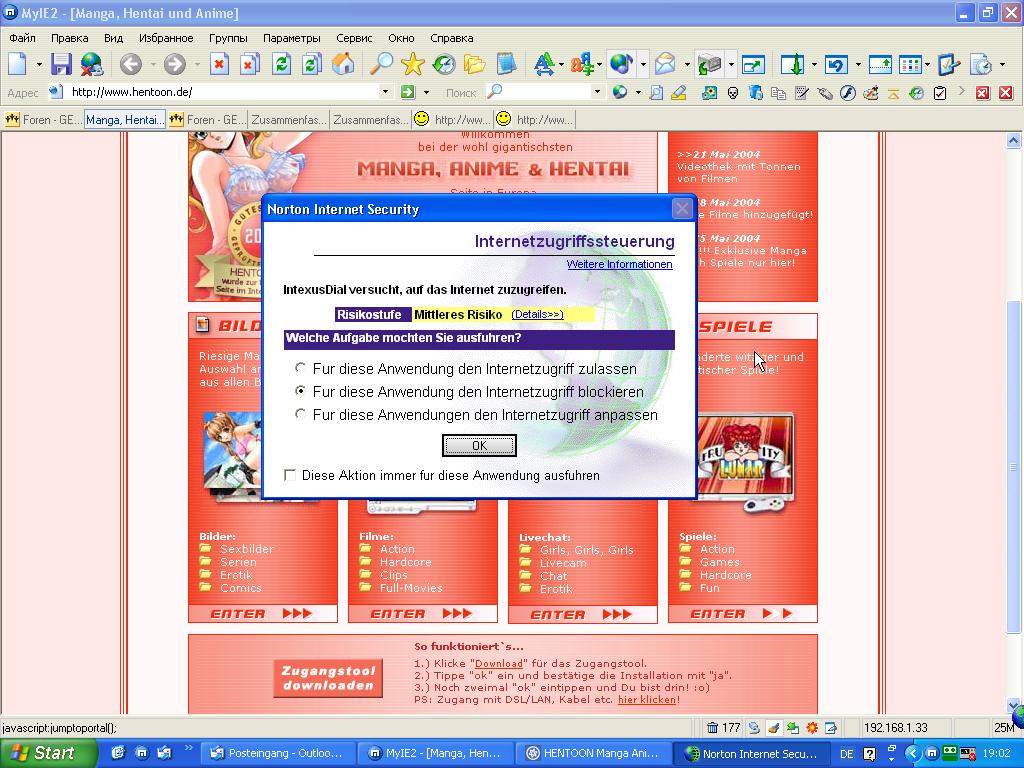Open search box dropdown arrow
This screenshot has height=768, width=1024.
click(x=597, y=92)
